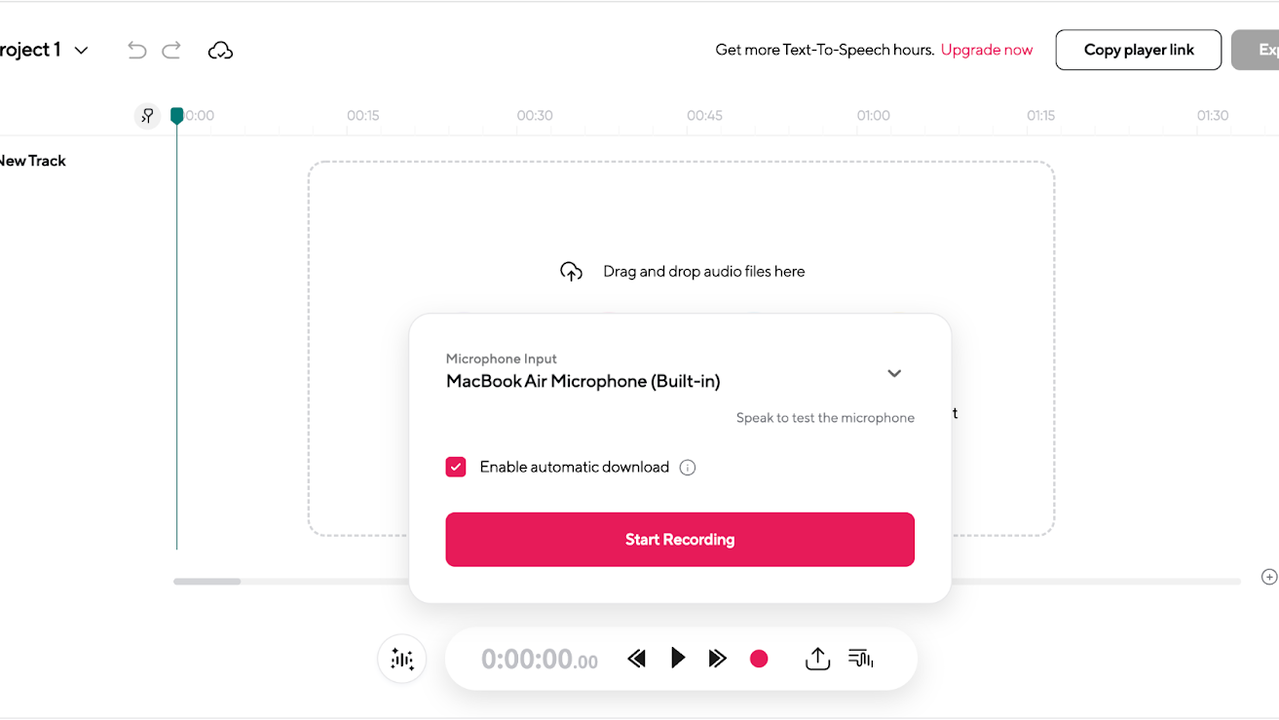Click the pin icon beside the timeline ruler
The image size is (1279, 720).
click(x=147, y=116)
